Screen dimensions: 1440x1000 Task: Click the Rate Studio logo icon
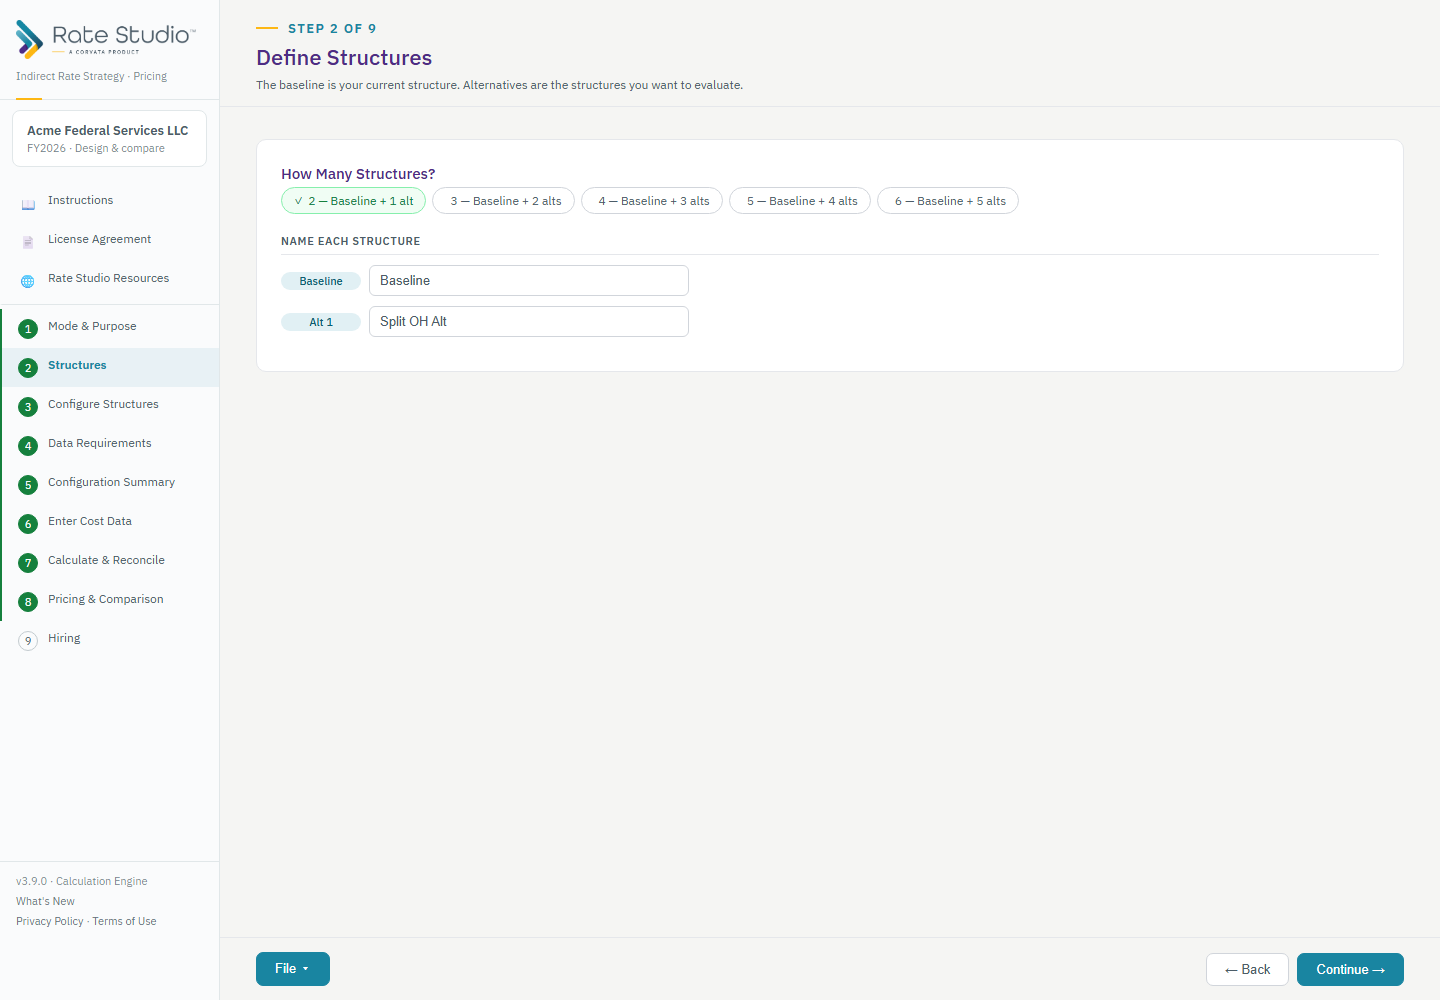[x=29, y=39]
